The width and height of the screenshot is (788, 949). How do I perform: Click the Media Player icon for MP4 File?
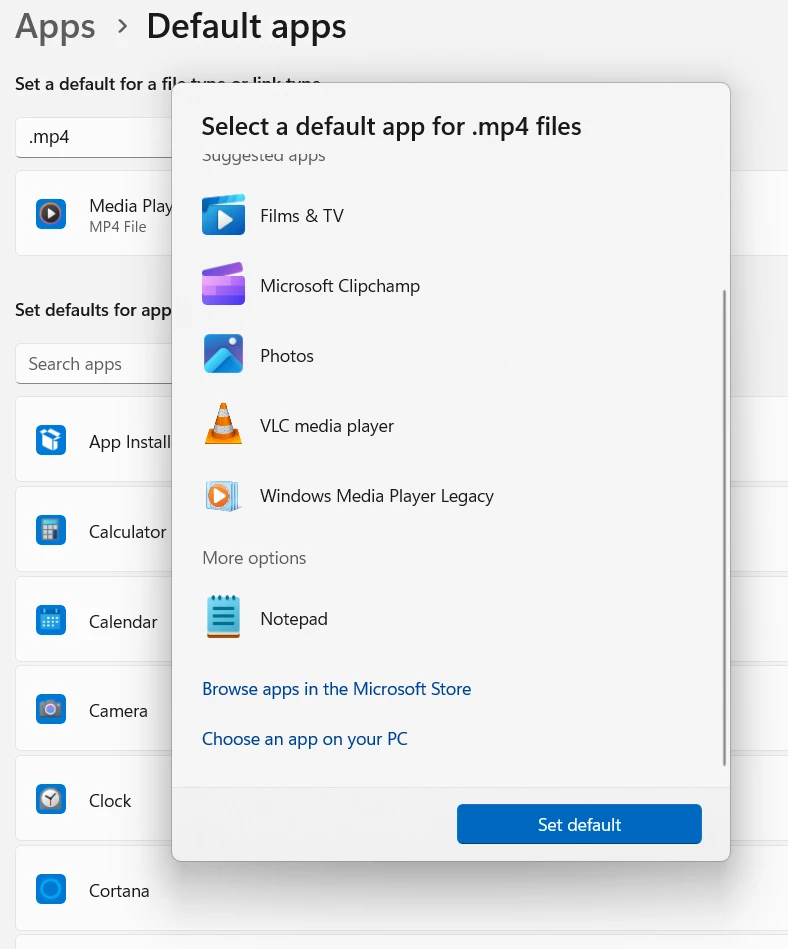click(x=51, y=214)
